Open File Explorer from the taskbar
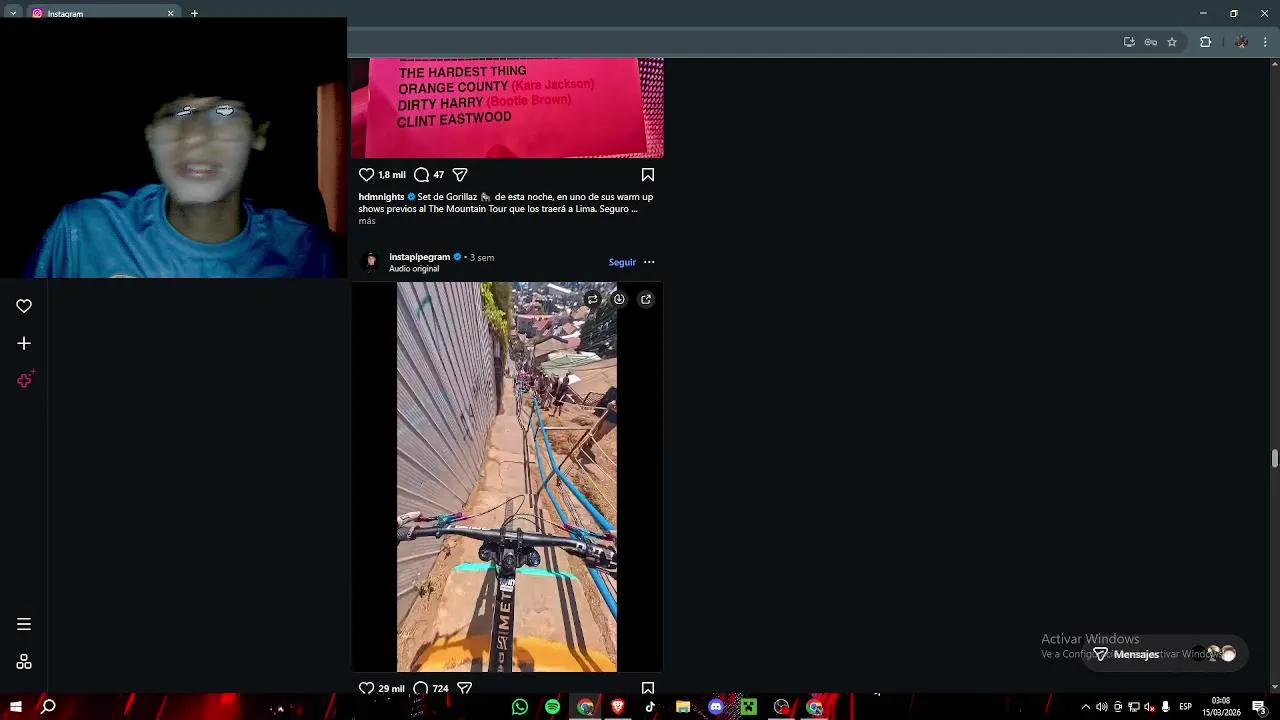1280x720 pixels. tap(683, 707)
